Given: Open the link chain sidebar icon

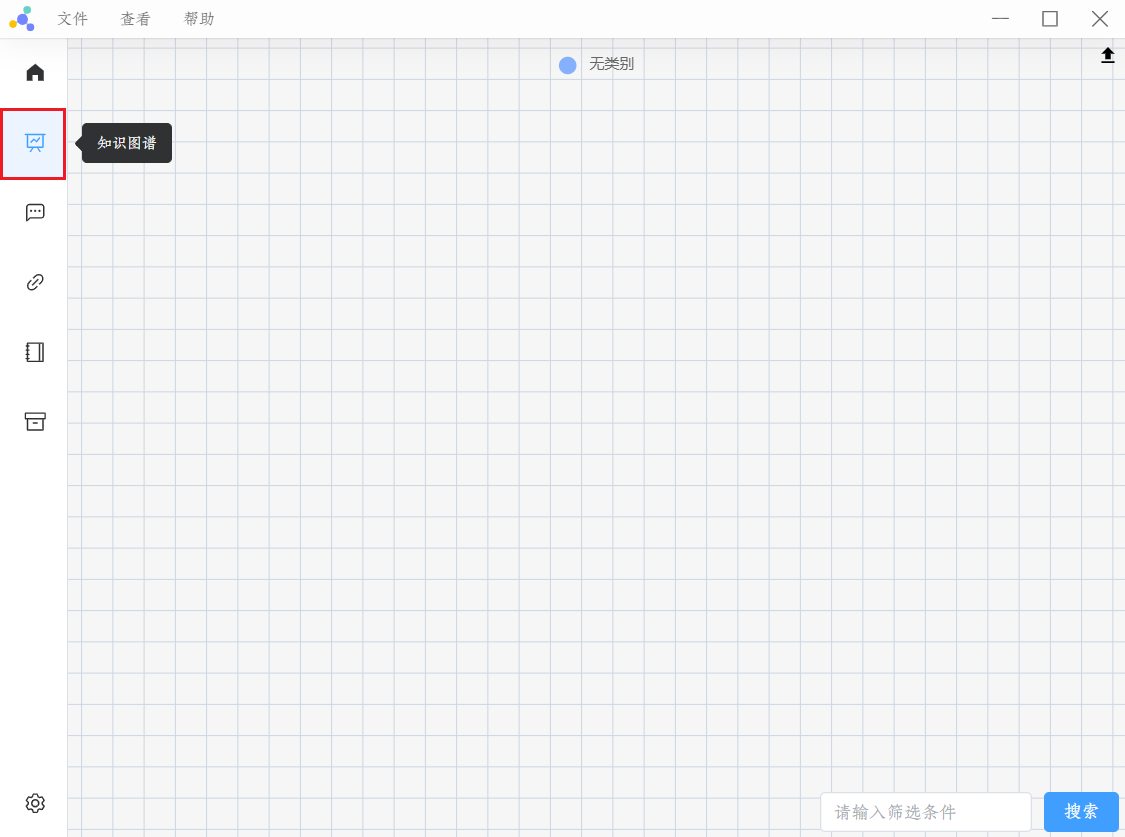Looking at the screenshot, I should coord(34,282).
